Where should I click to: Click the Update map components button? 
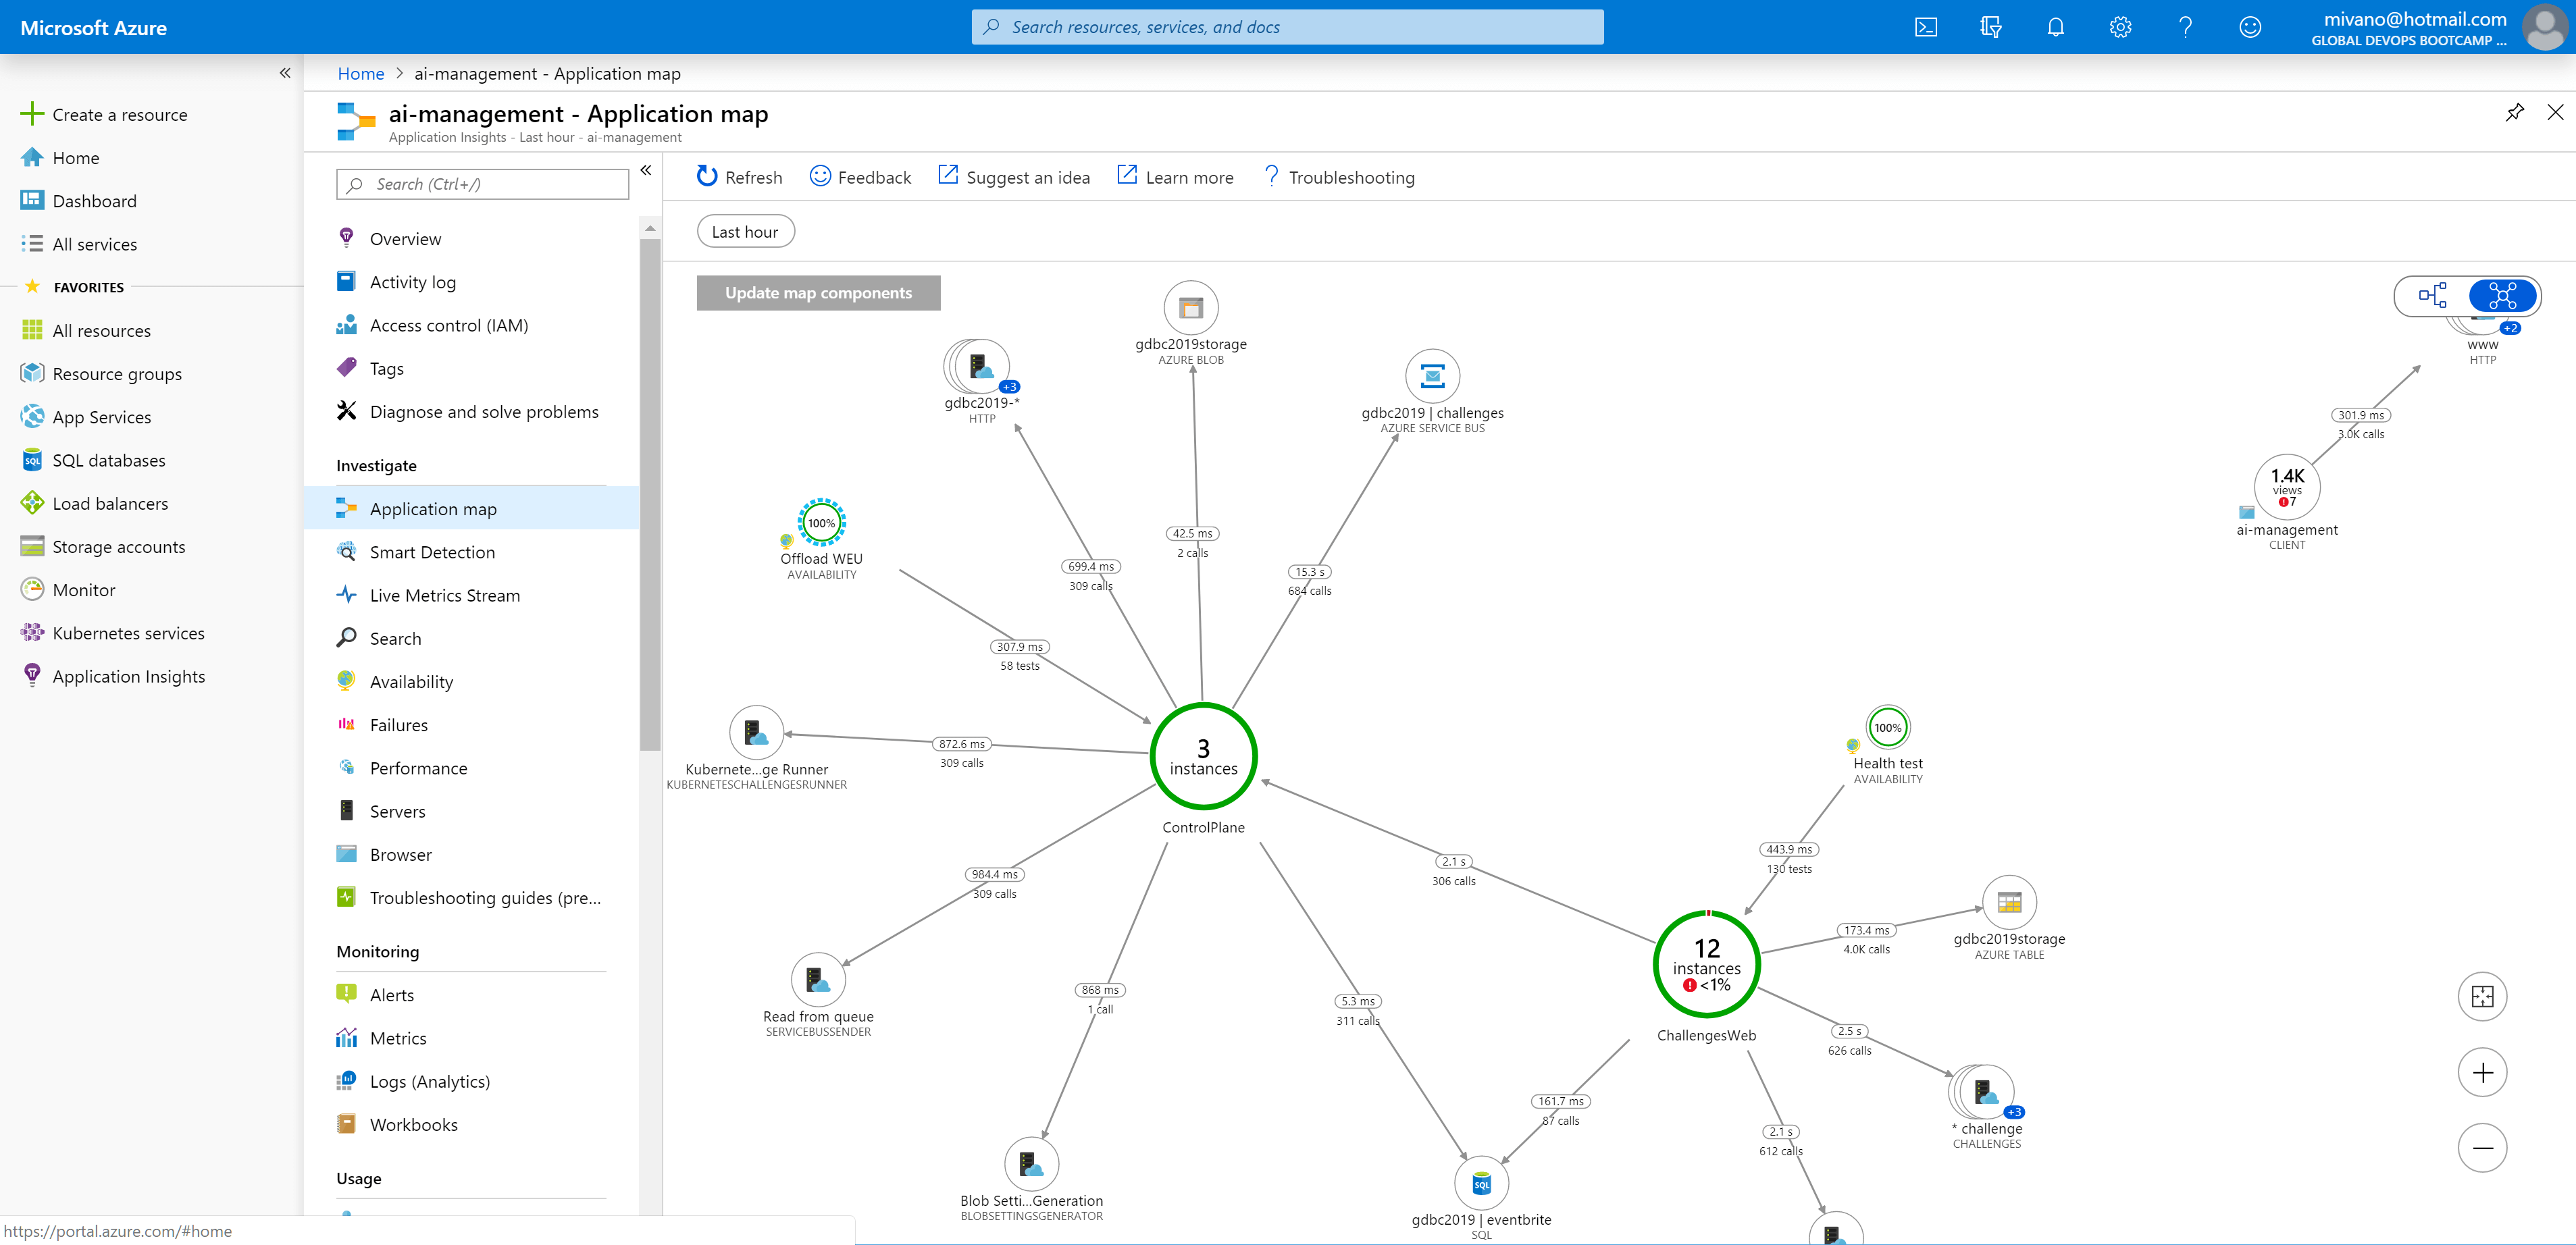tap(818, 293)
